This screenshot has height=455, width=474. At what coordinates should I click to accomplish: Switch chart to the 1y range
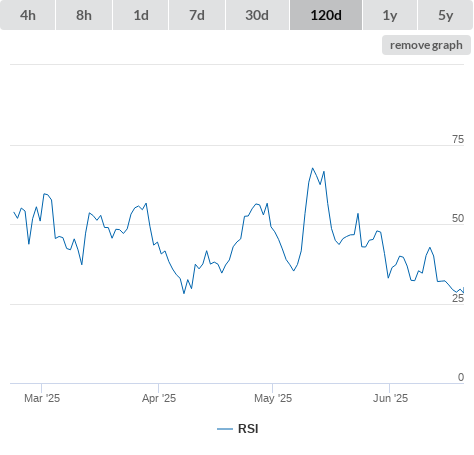pos(390,15)
